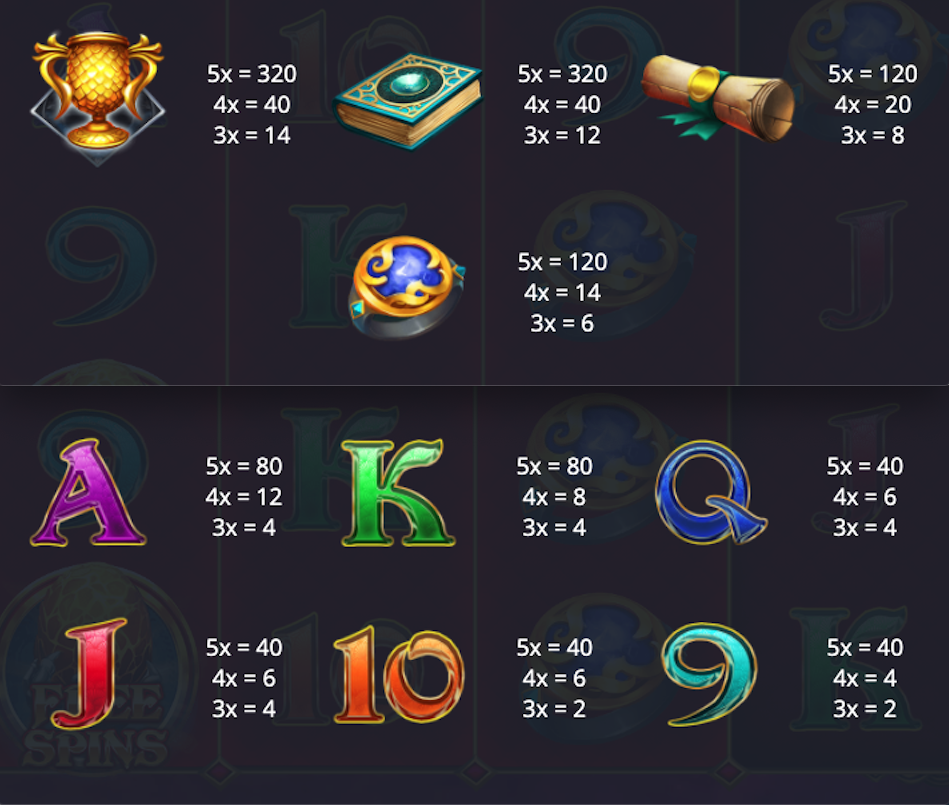Select the blue gemstone ring symbol

(407, 286)
